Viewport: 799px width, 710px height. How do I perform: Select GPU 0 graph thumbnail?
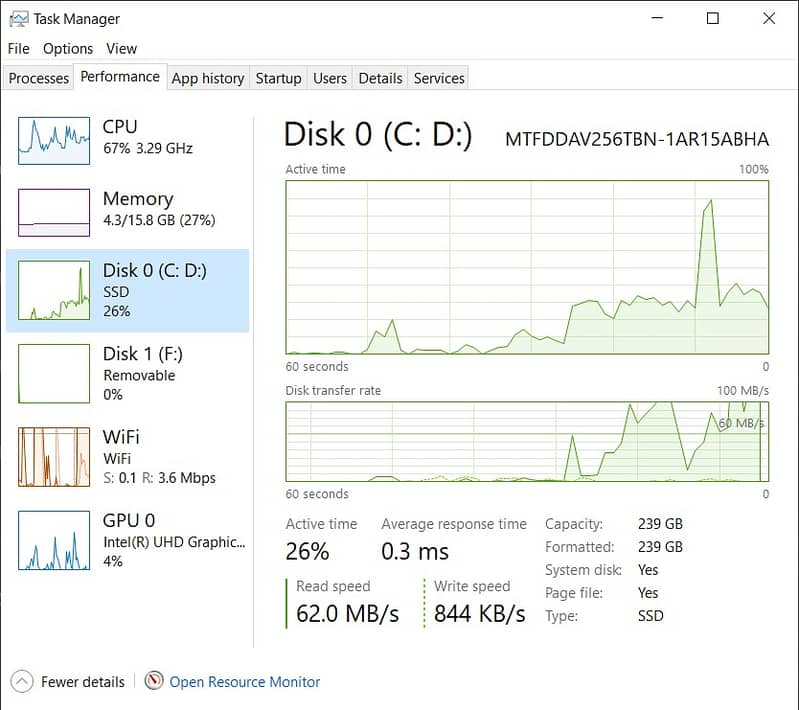click(54, 540)
